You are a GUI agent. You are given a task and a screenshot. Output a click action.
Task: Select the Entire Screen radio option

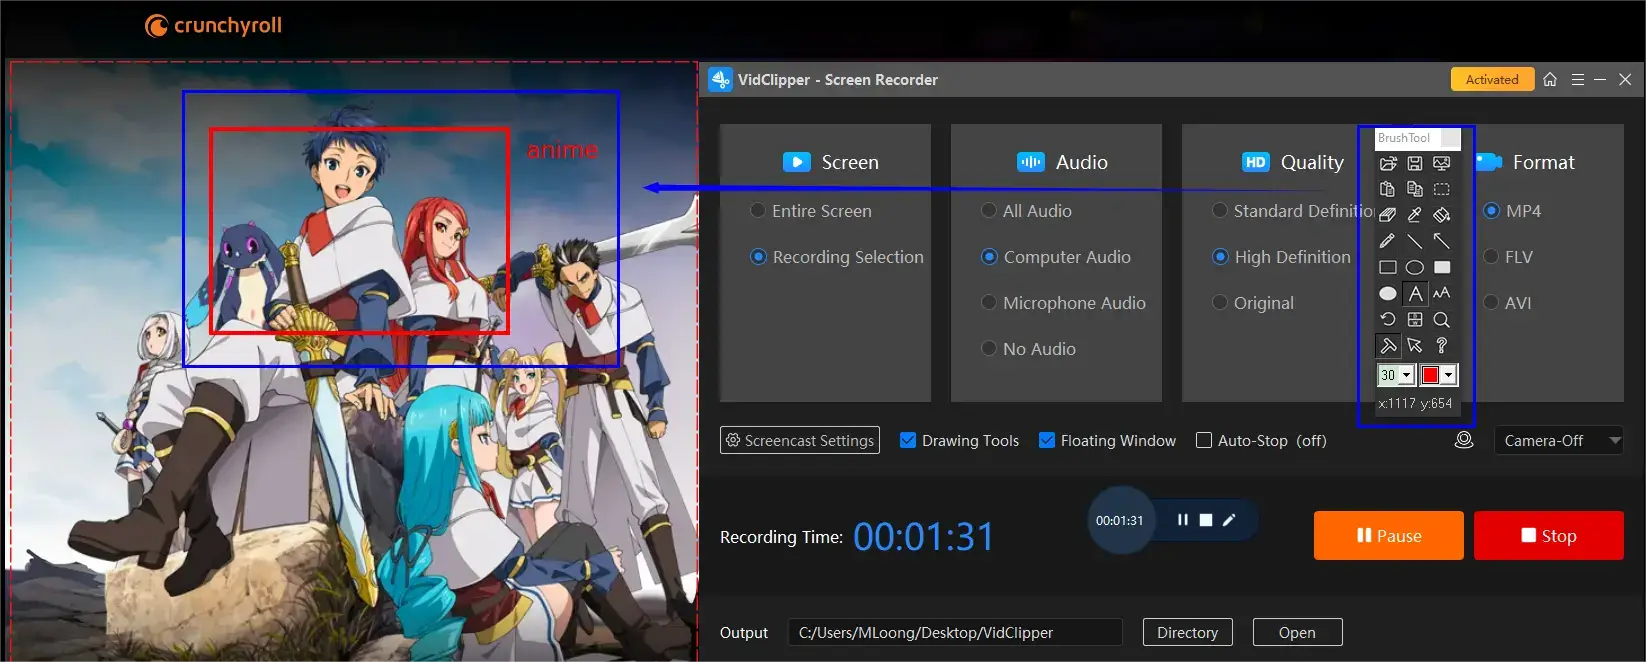click(758, 211)
